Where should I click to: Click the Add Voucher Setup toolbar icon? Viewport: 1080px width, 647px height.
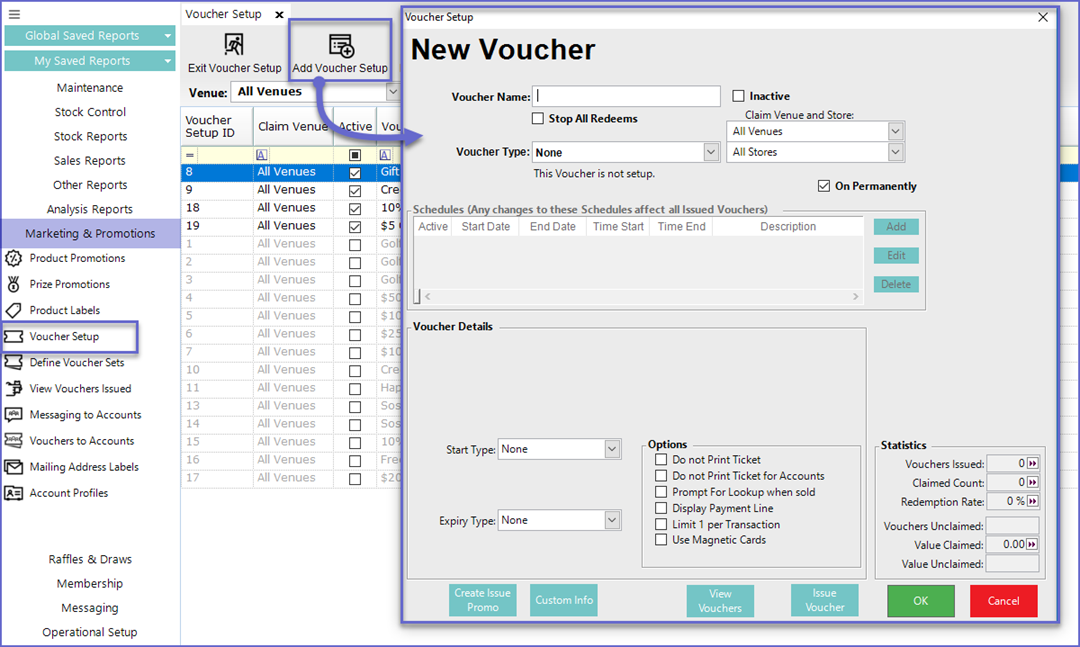coord(340,46)
